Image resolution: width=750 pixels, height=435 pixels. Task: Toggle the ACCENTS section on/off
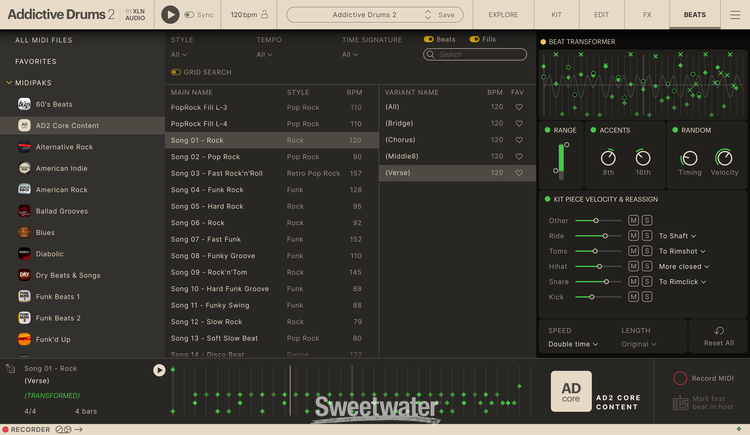[x=593, y=130]
